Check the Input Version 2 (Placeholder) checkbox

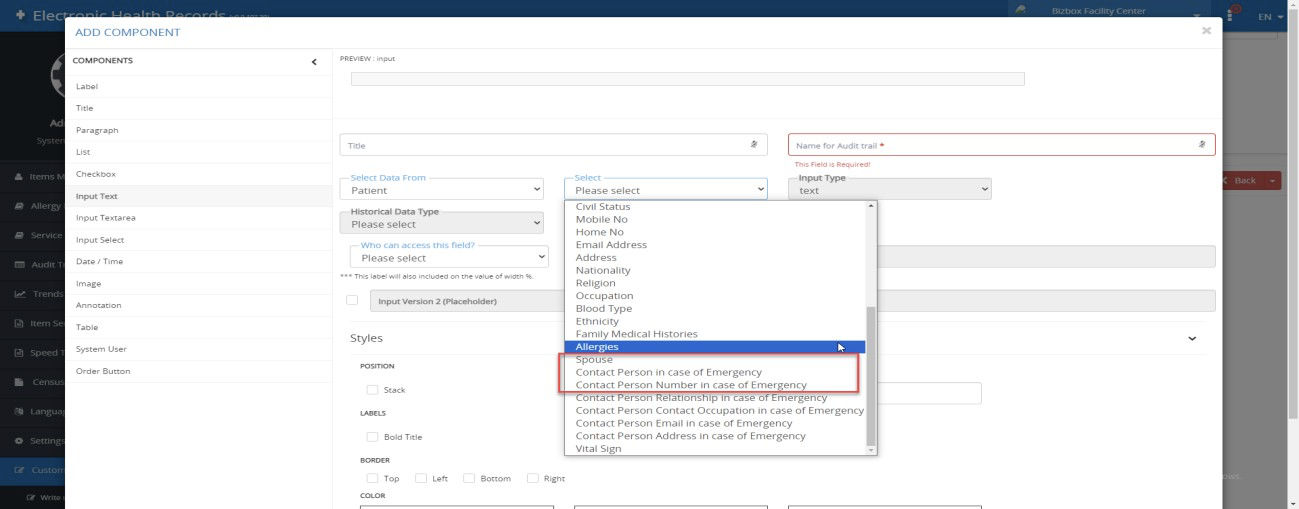[352, 300]
